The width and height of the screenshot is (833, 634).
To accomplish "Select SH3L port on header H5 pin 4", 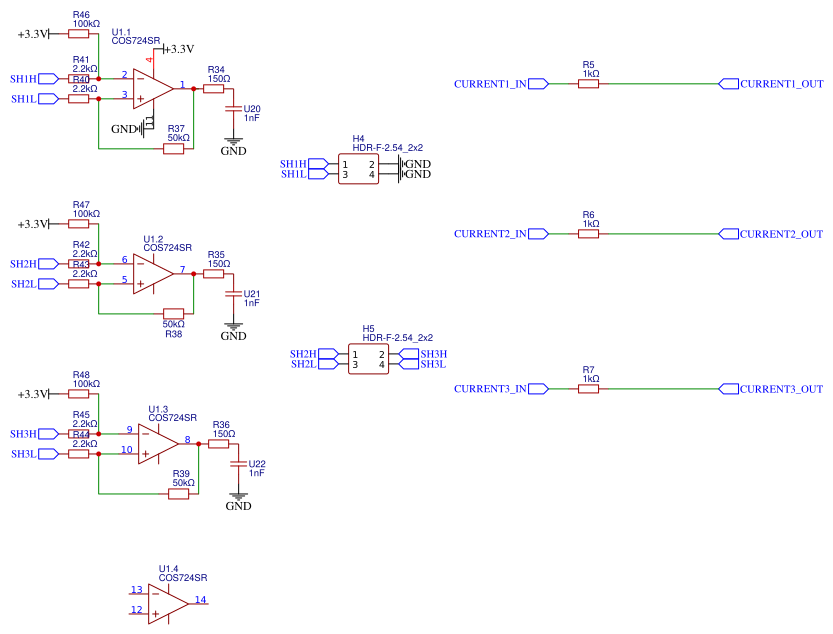I will pos(409,364).
